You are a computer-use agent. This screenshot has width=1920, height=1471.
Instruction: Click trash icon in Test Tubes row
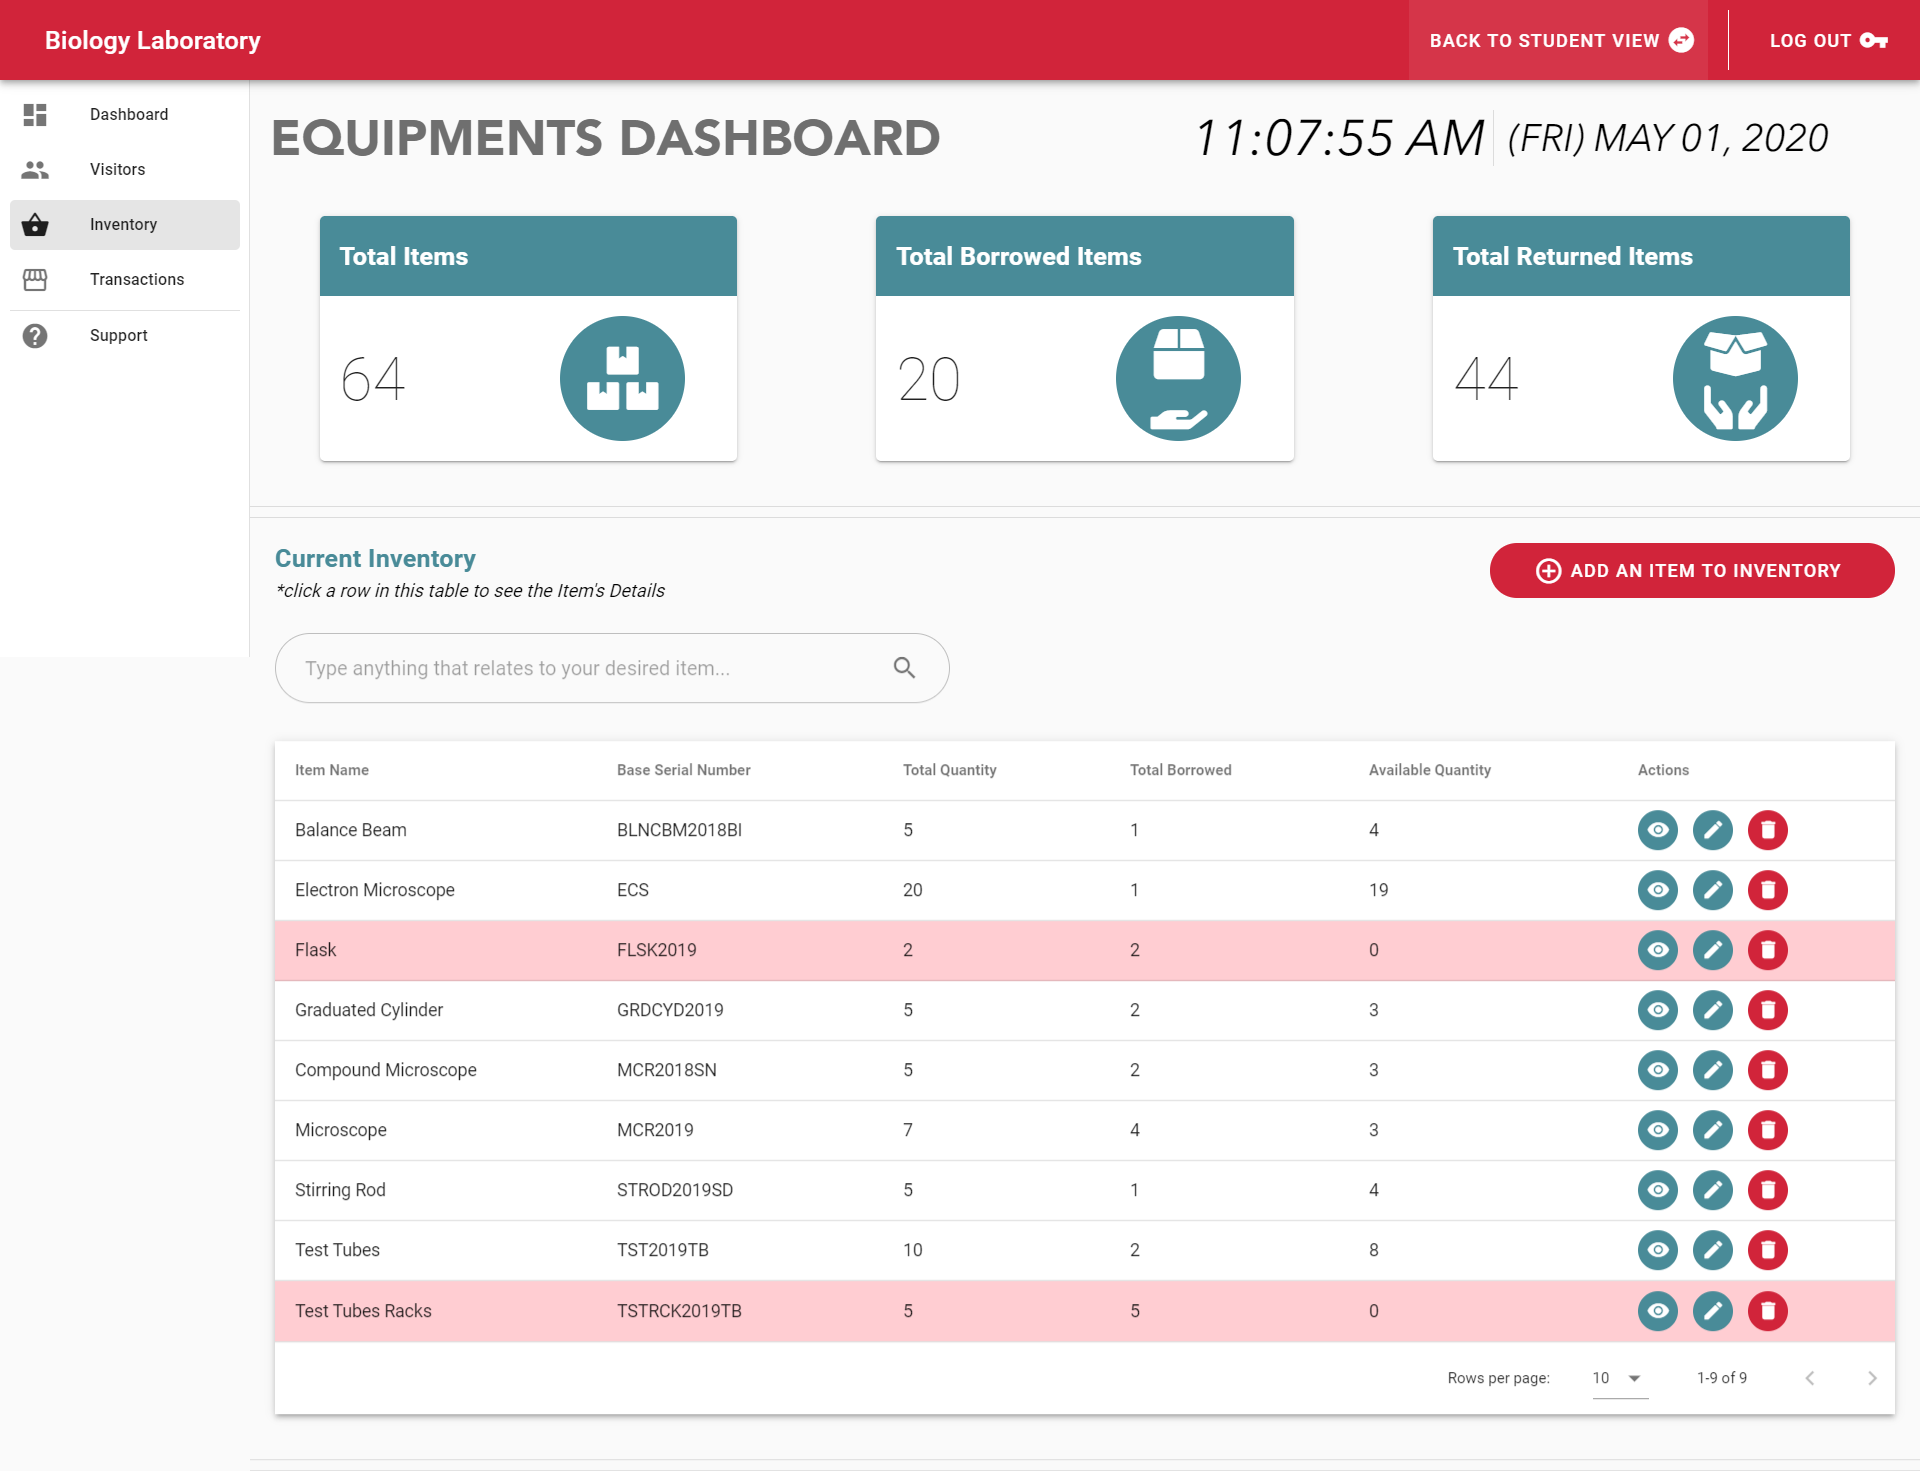point(1767,1250)
